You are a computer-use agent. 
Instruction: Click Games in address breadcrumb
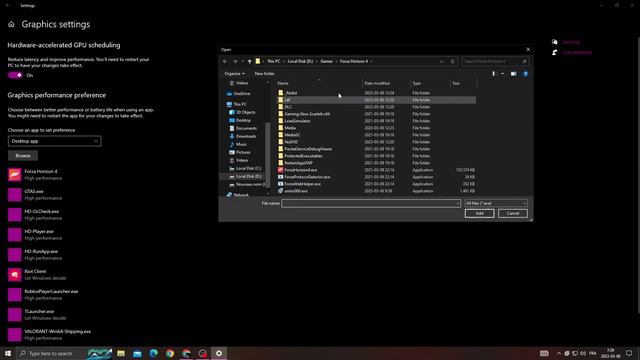pos(326,61)
